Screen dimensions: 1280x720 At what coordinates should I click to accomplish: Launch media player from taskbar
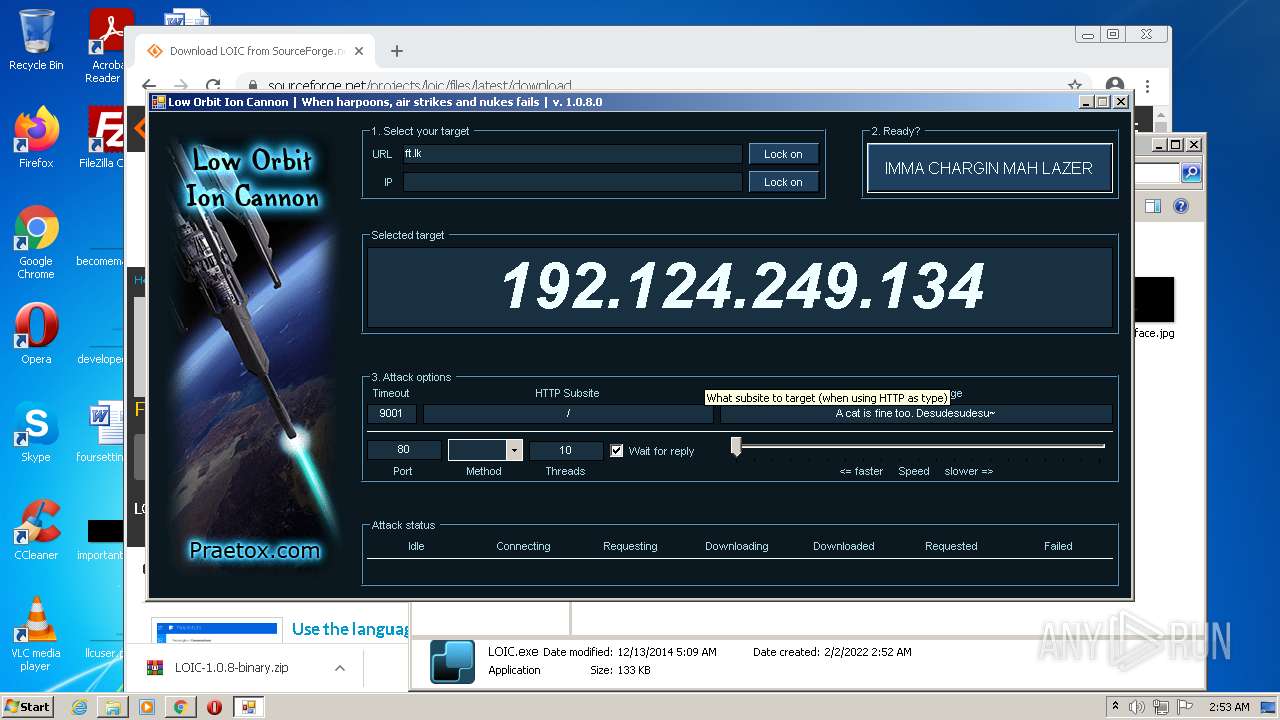pos(147,707)
